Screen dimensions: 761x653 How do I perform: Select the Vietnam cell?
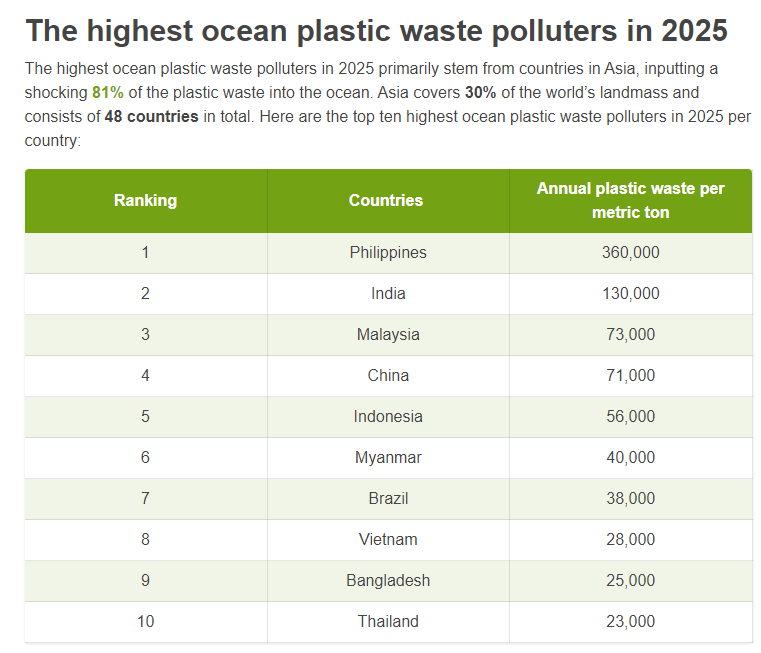click(x=388, y=540)
